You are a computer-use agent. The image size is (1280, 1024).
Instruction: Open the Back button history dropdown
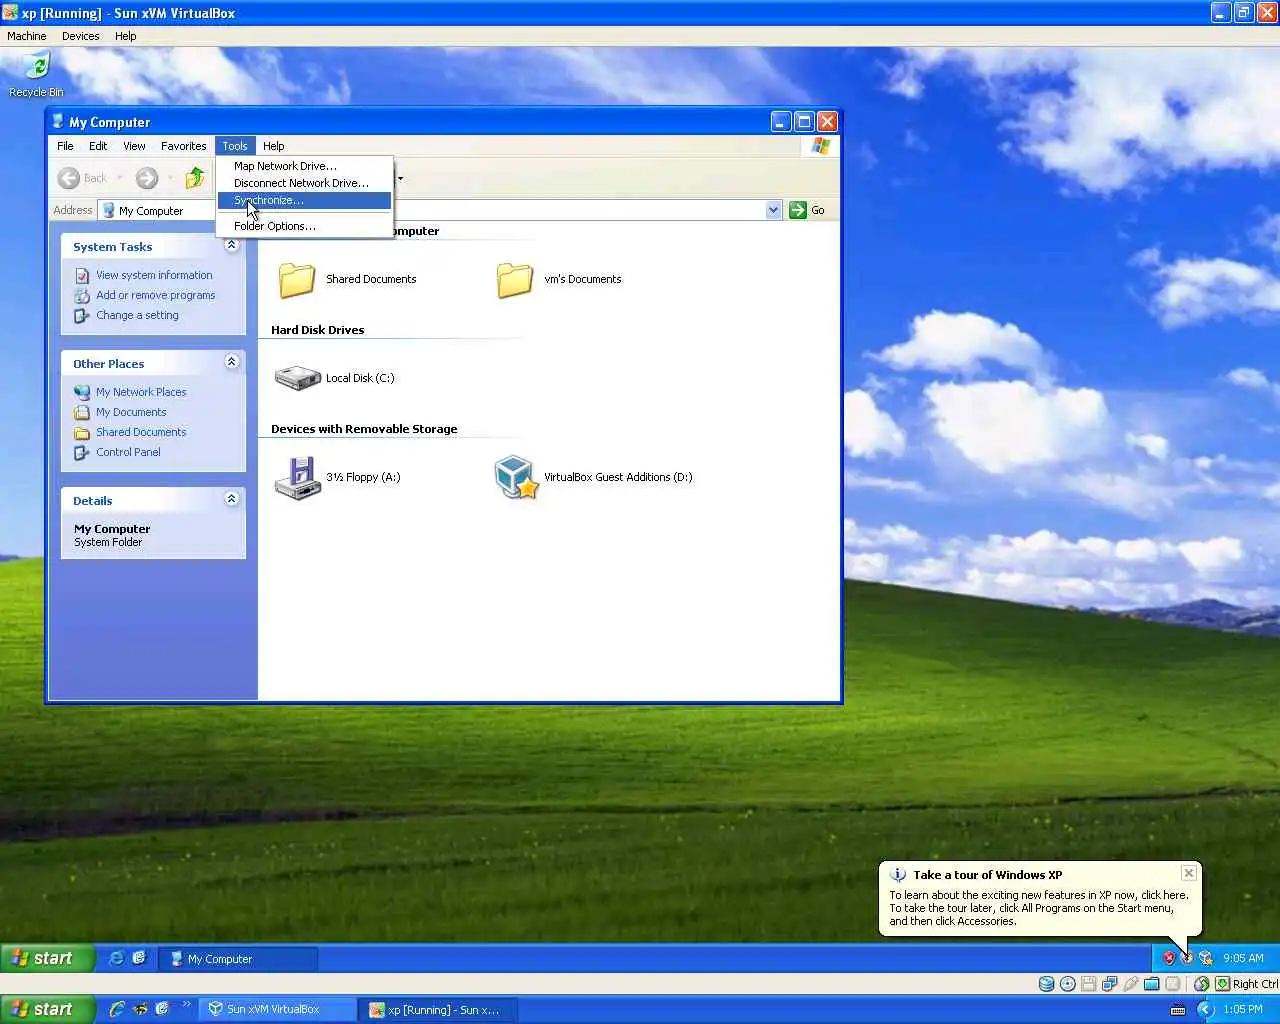click(120, 178)
